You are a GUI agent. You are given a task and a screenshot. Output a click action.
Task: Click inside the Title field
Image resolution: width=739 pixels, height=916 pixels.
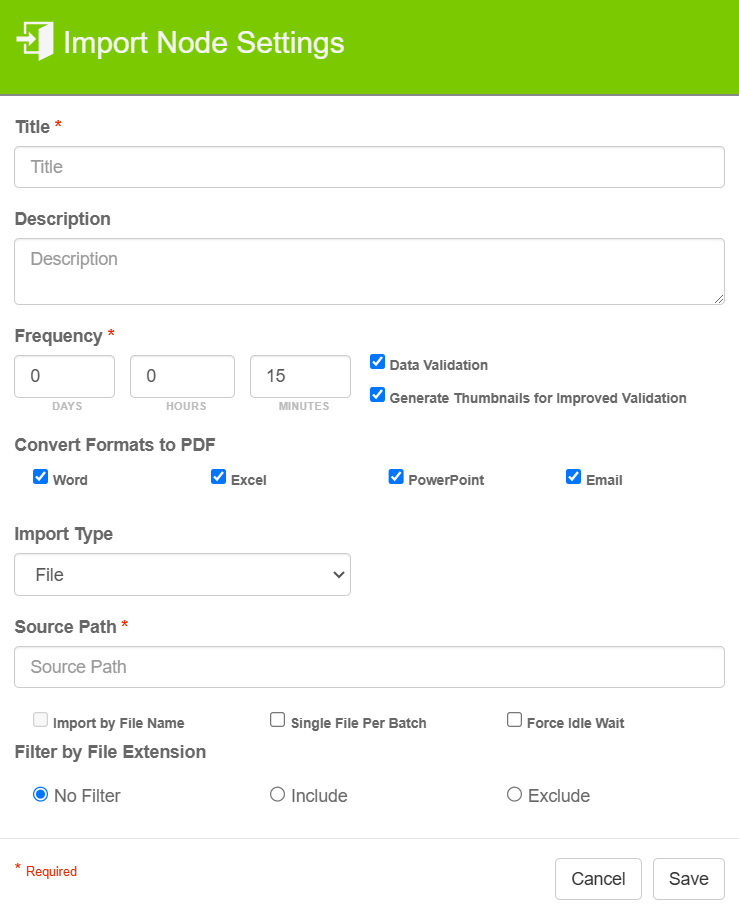click(369, 167)
